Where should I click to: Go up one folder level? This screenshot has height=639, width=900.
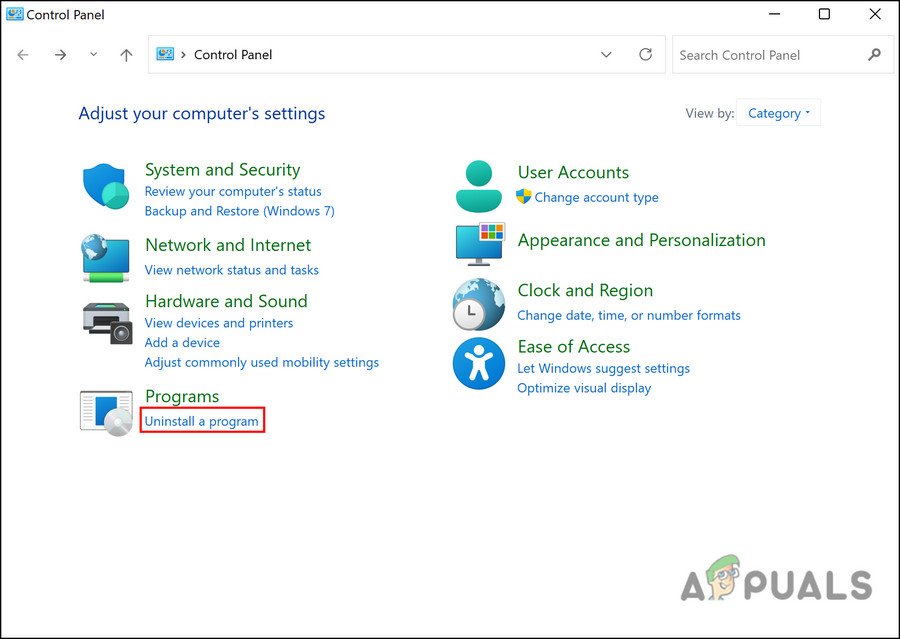(126, 55)
